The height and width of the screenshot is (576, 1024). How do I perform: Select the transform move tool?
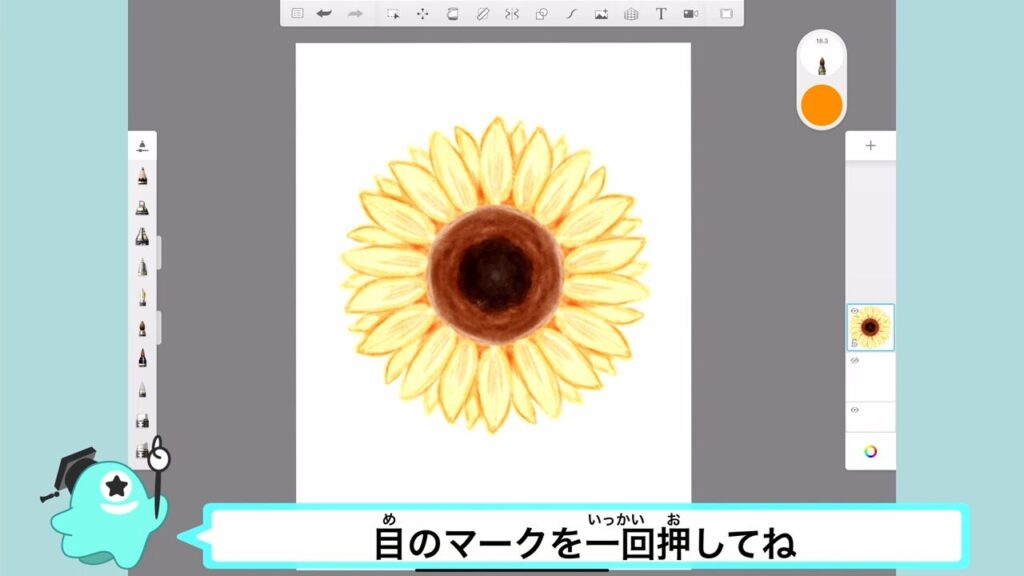(x=422, y=14)
